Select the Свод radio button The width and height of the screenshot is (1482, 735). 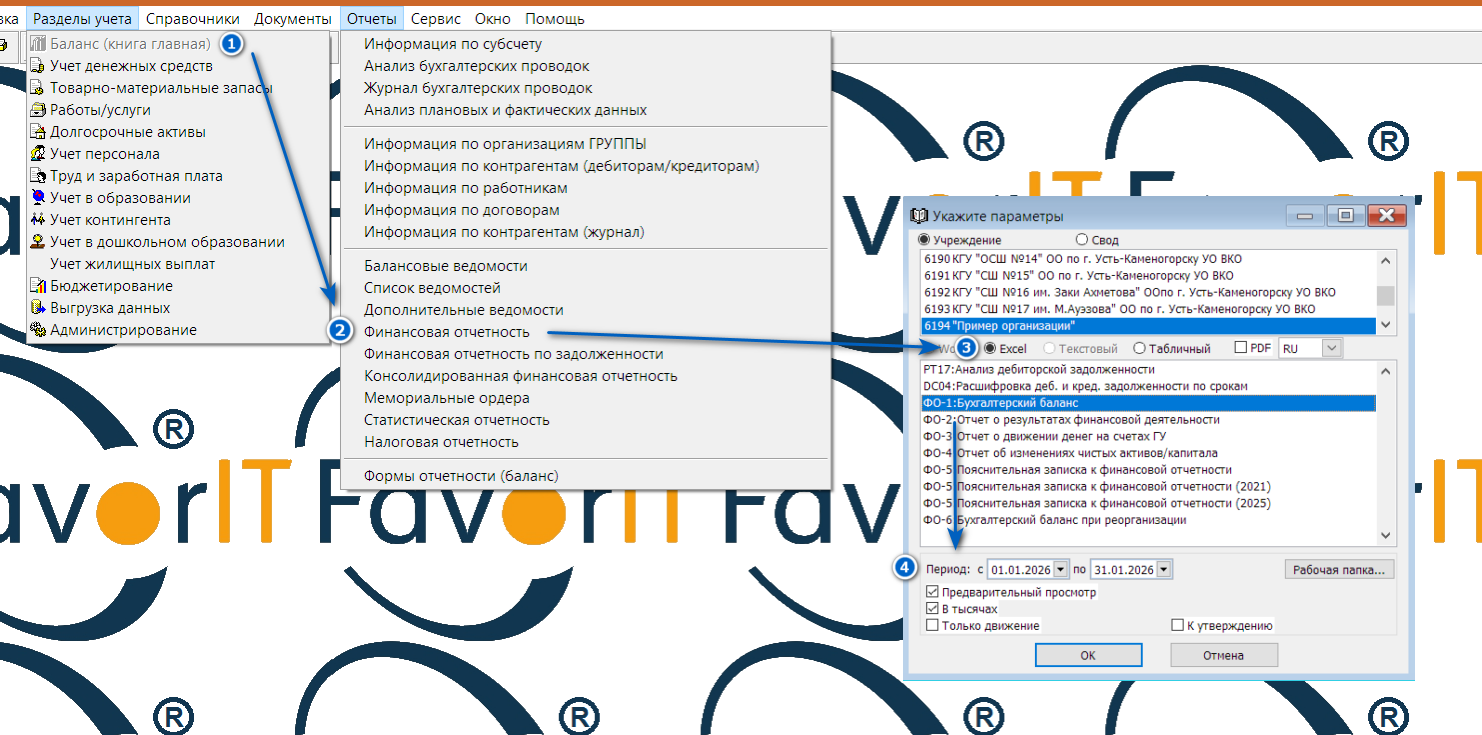tap(1081, 240)
